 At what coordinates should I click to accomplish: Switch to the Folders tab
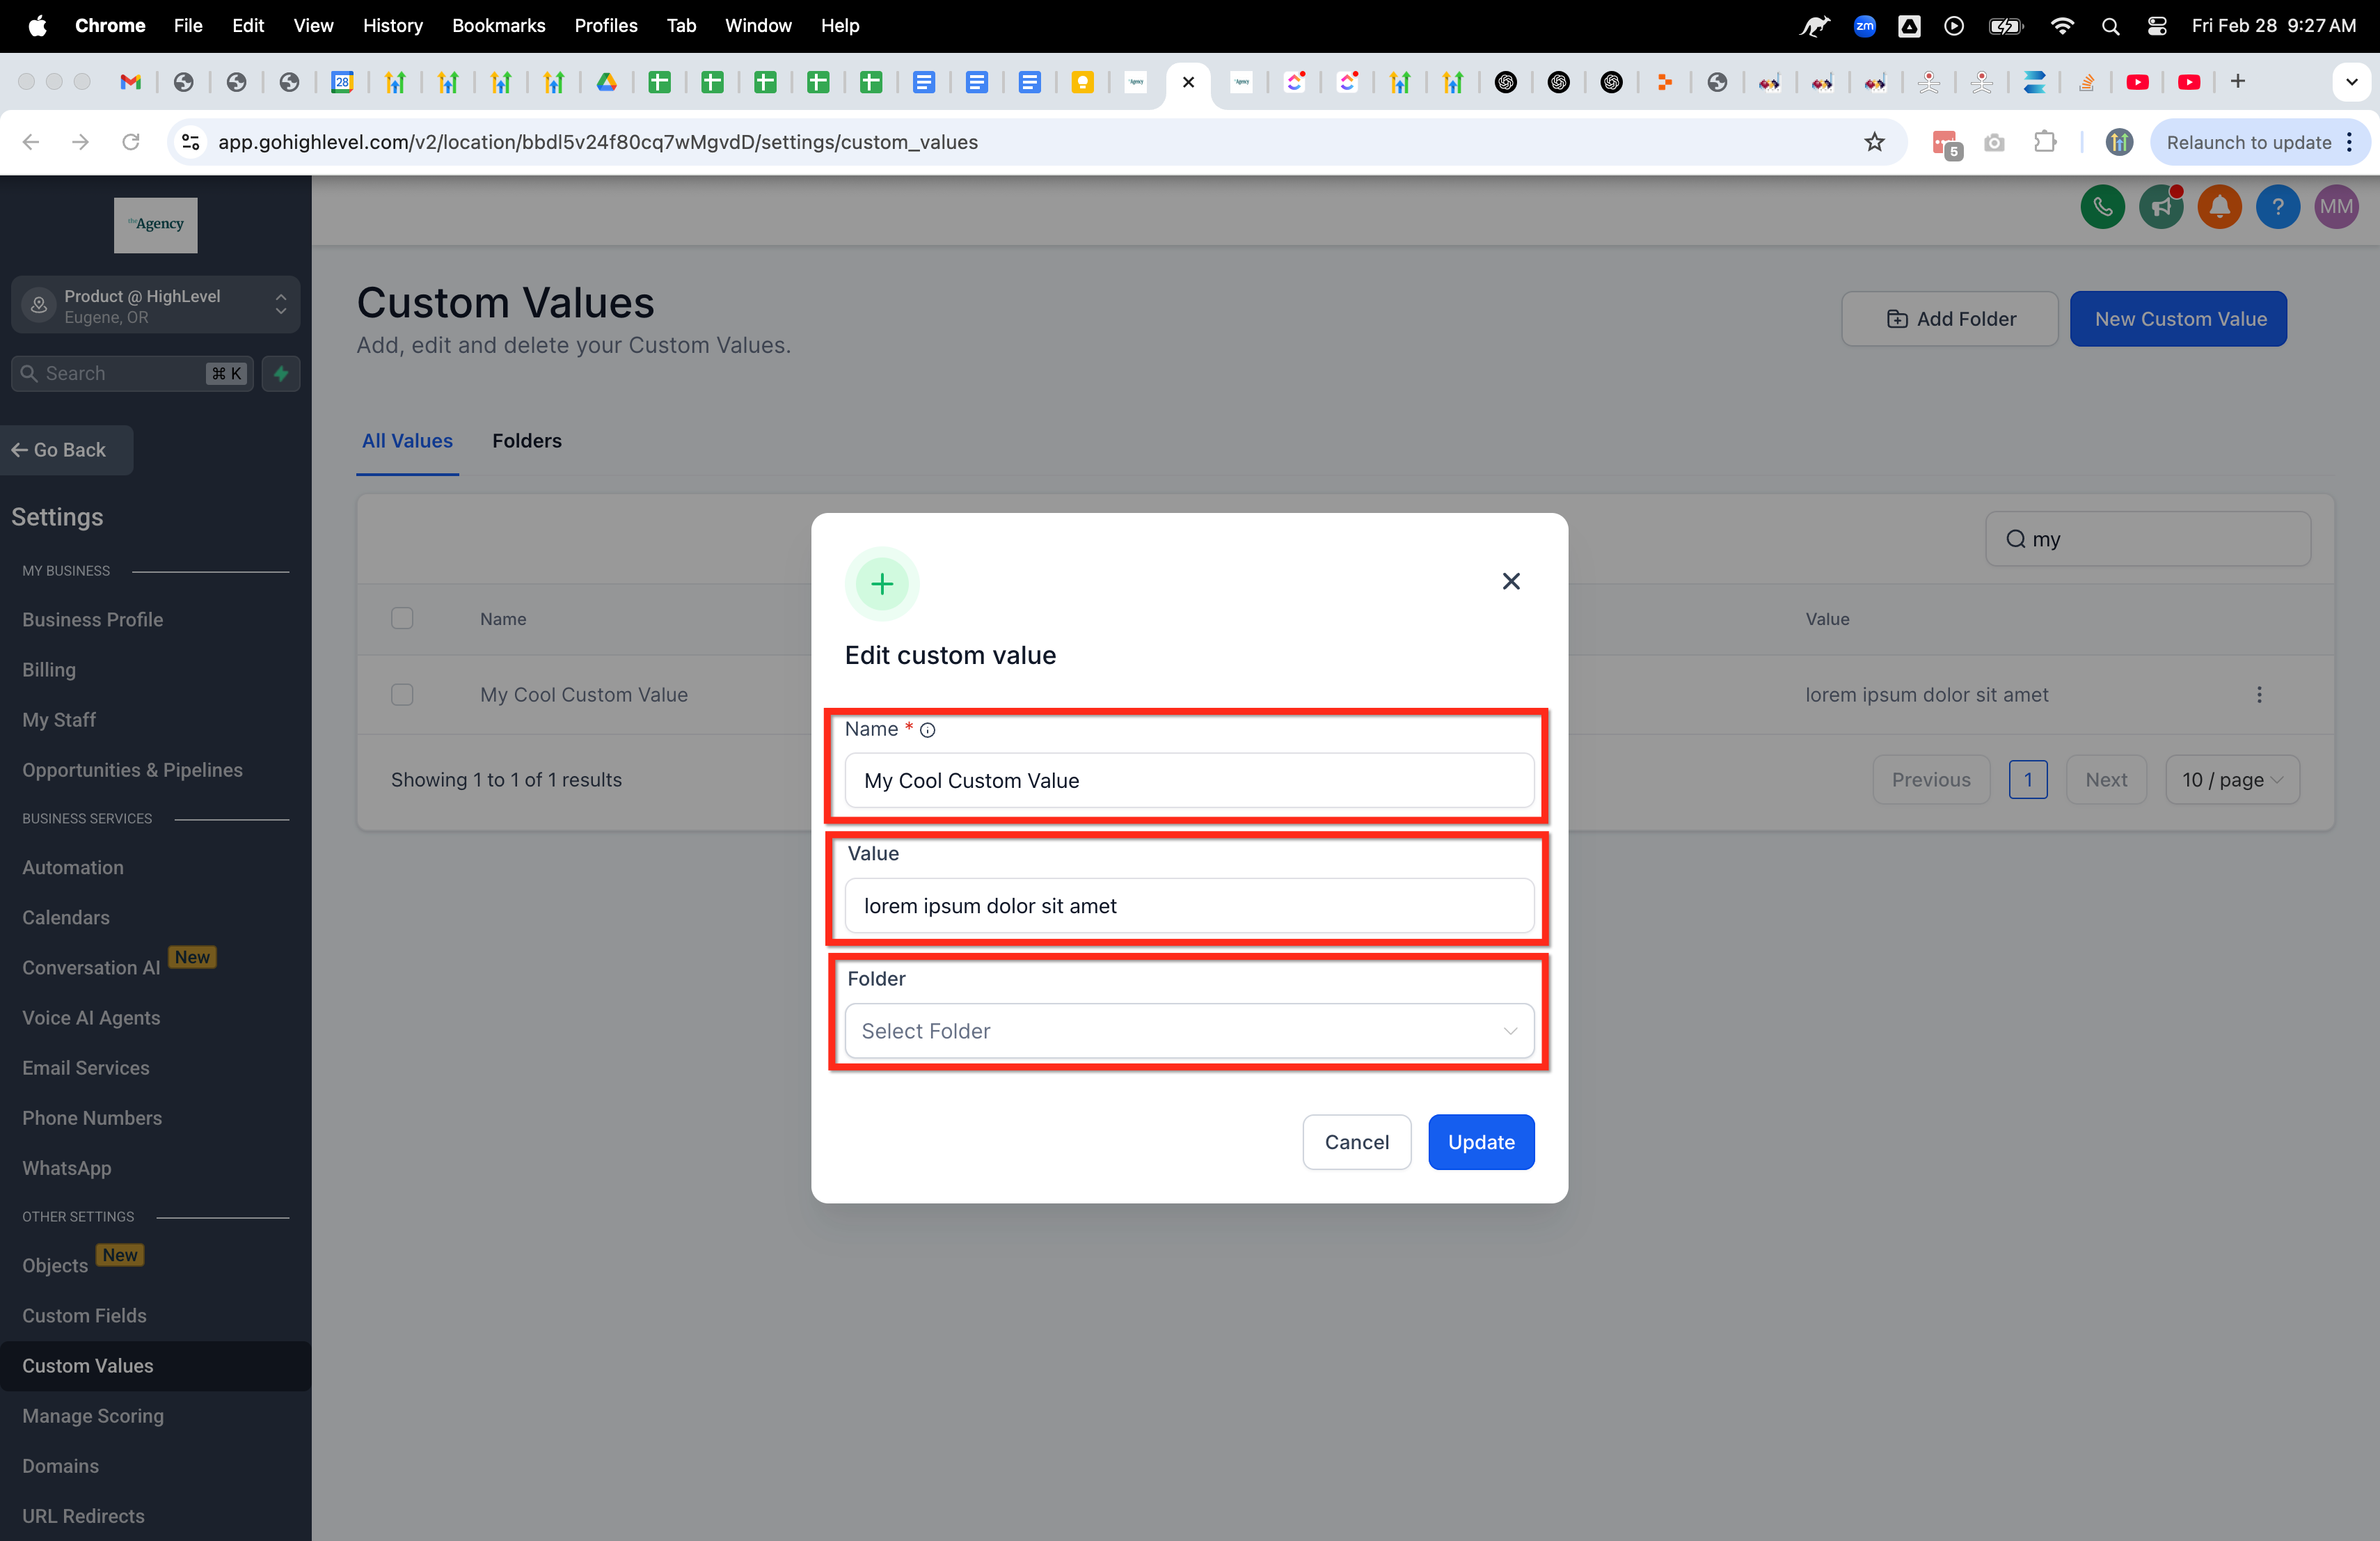[526, 440]
